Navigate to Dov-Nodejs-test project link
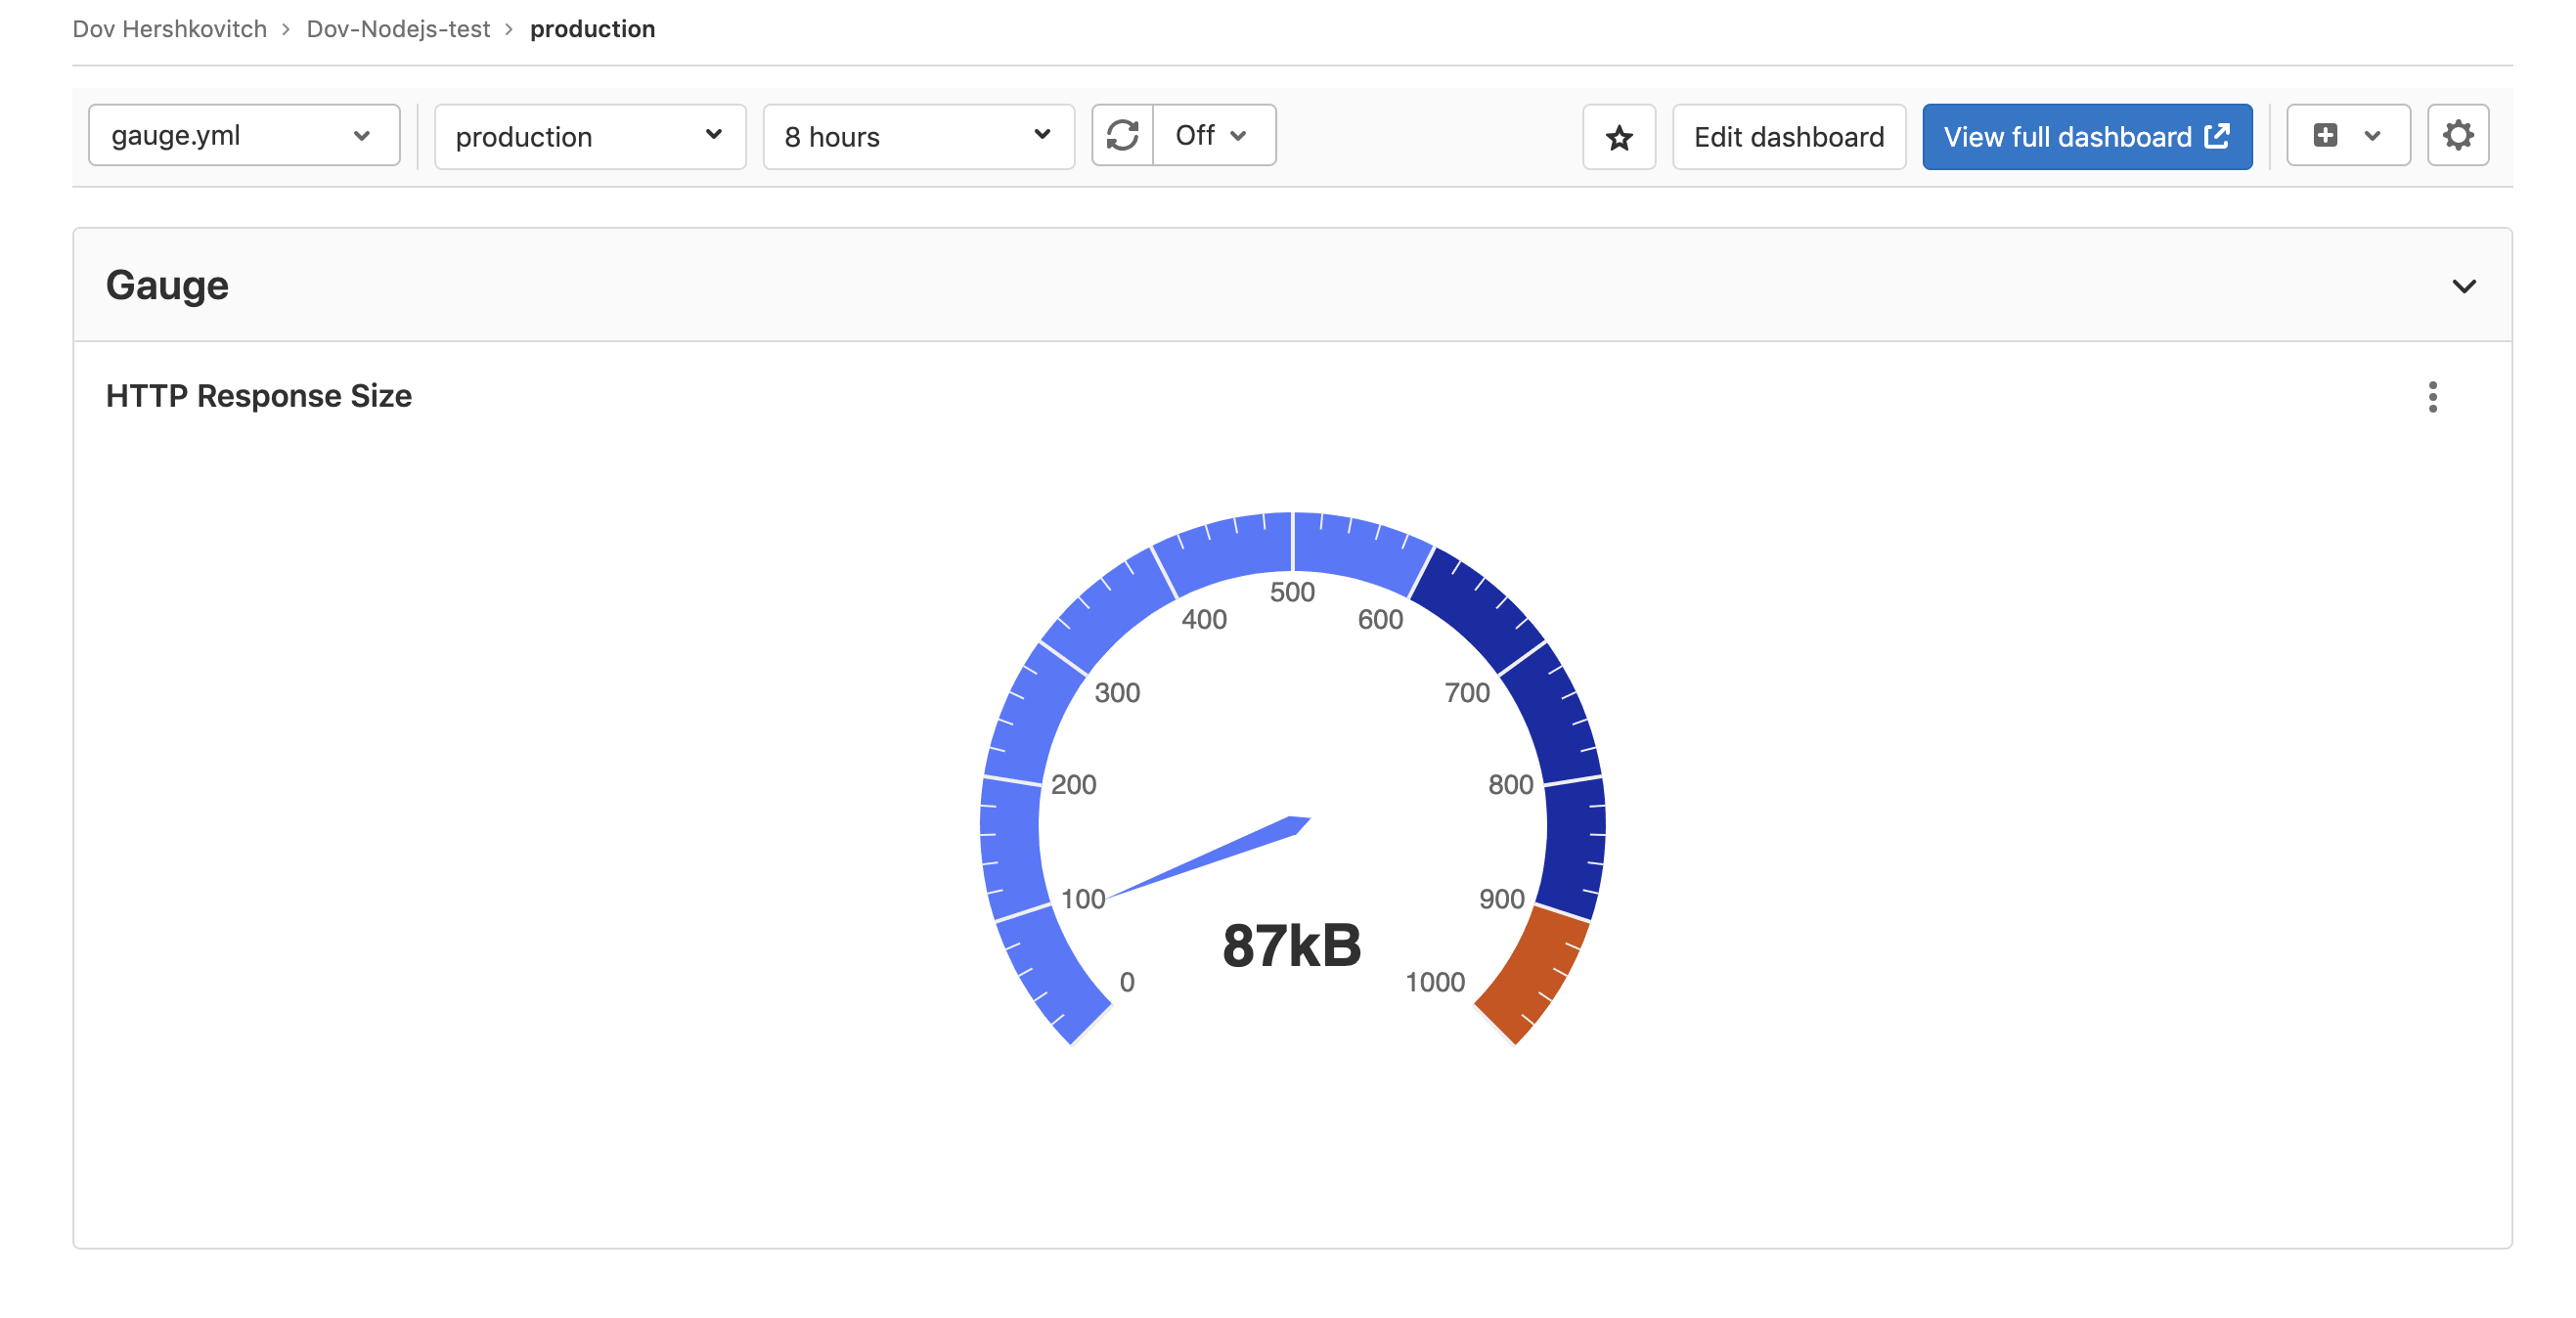Image resolution: width=2576 pixels, height=1318 pixels. (x=398, y=28)
